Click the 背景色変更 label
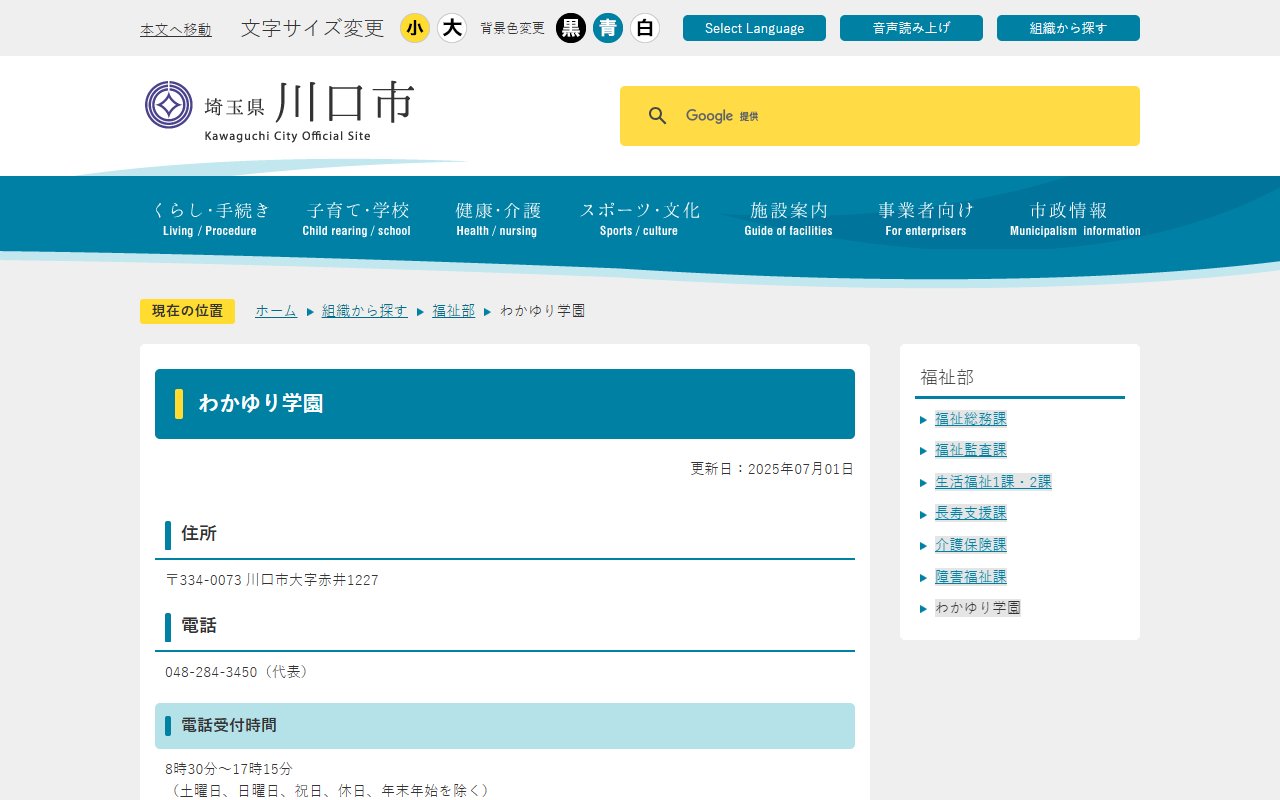Image resolution: width=1280 pixels, height=800 pixels. [513, 28]
